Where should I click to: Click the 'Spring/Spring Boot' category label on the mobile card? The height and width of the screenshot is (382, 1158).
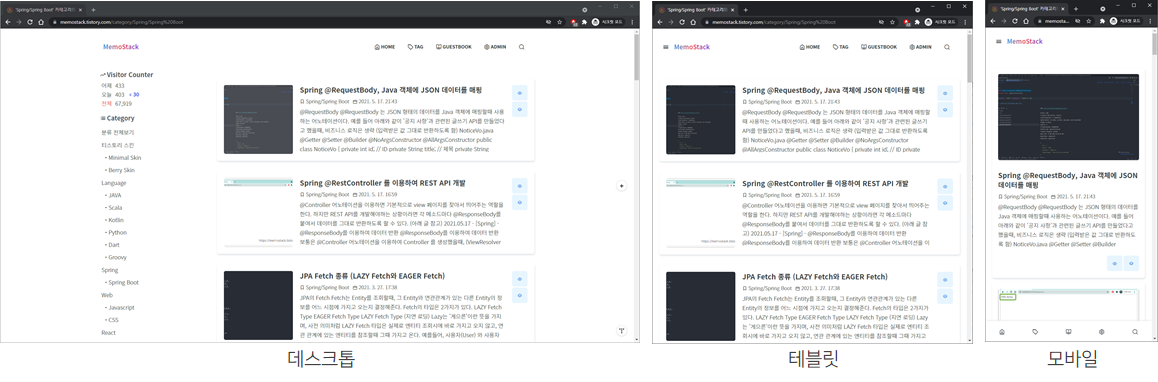(1025, 197)
